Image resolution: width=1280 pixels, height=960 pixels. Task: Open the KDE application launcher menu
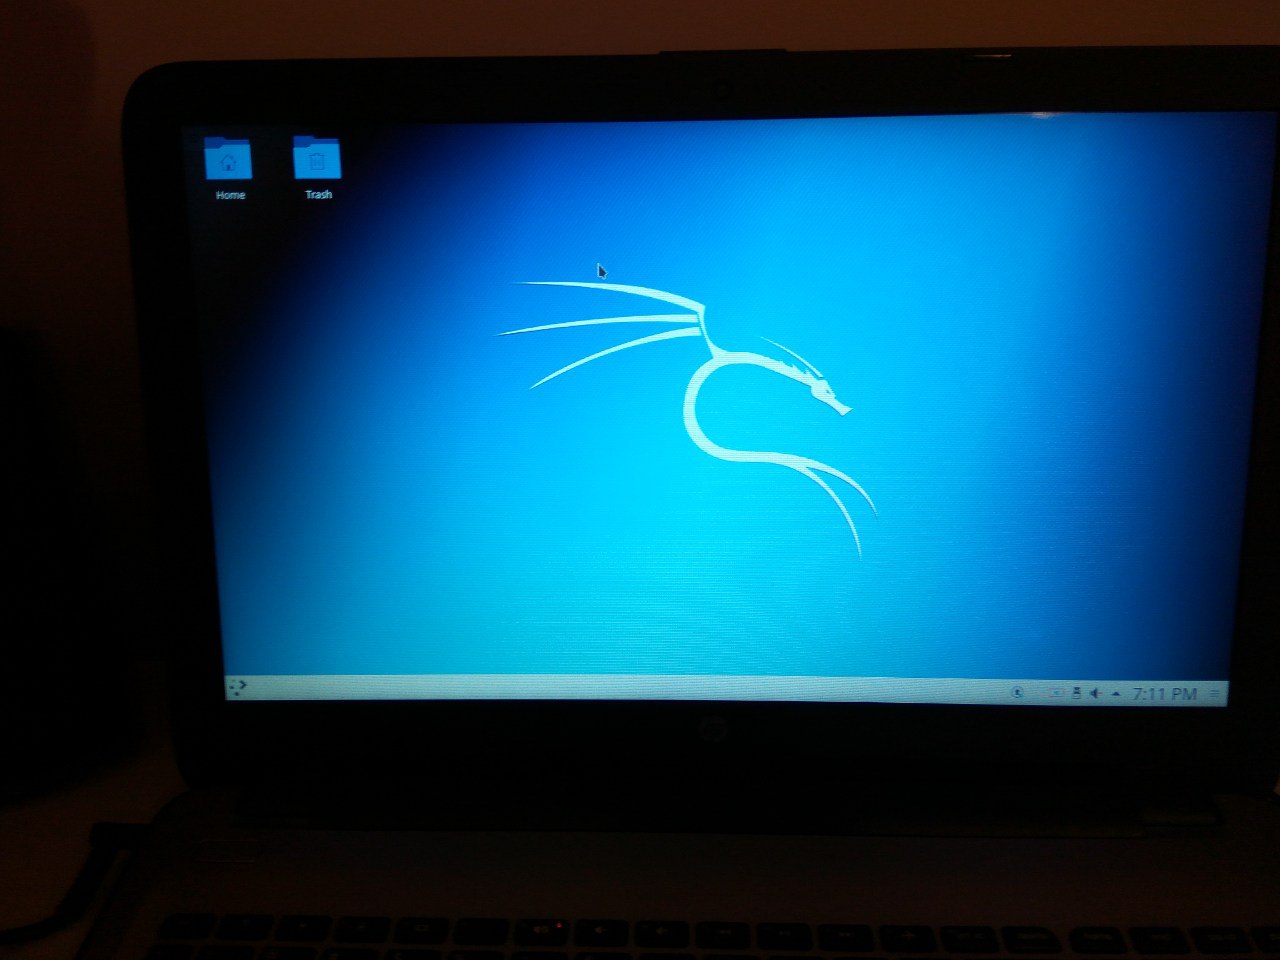(x=237, y=687)
